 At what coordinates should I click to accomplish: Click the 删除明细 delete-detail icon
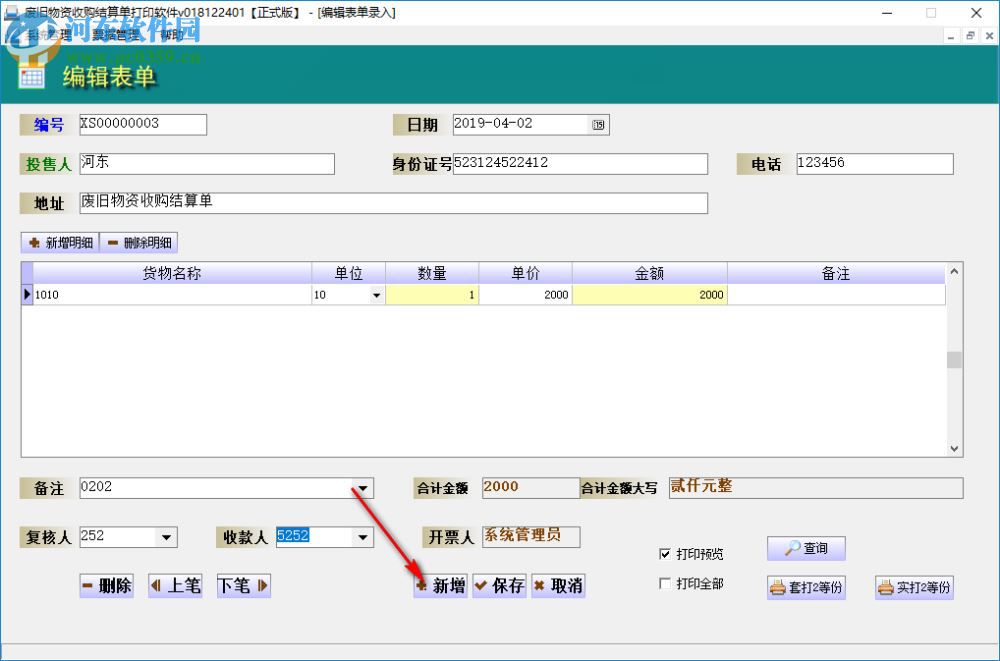point(112,242)
